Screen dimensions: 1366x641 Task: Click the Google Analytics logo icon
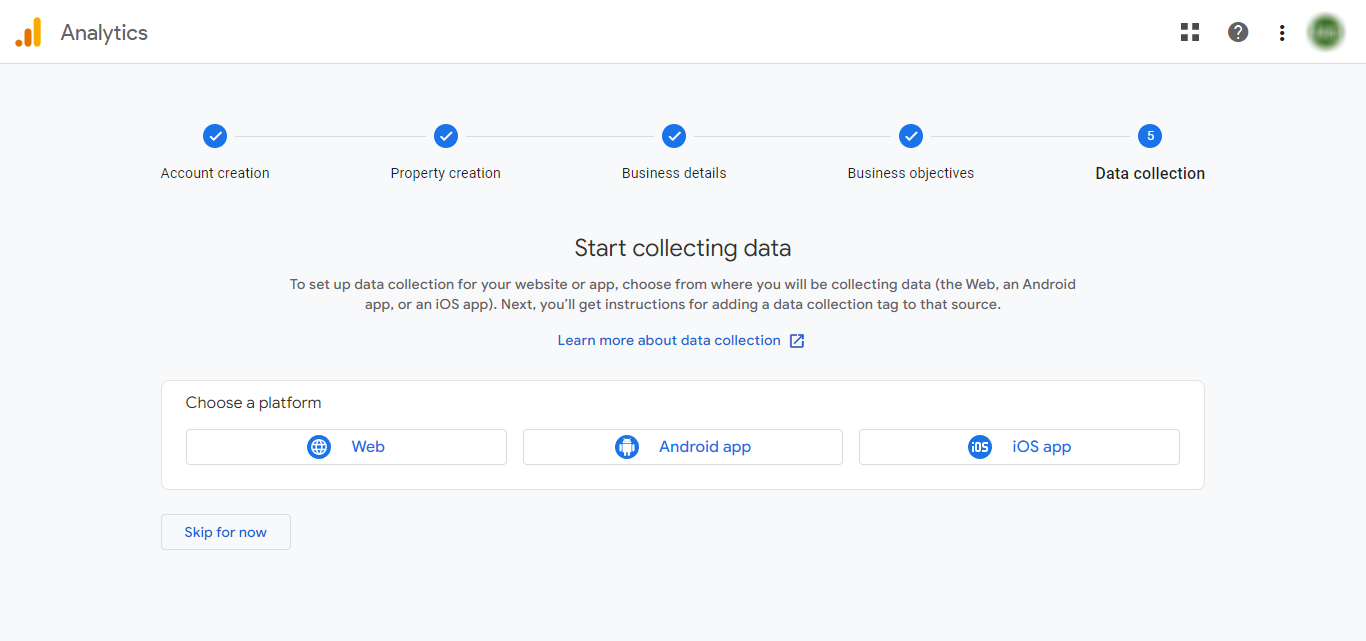pyautogui.click(x=28, y=31)
